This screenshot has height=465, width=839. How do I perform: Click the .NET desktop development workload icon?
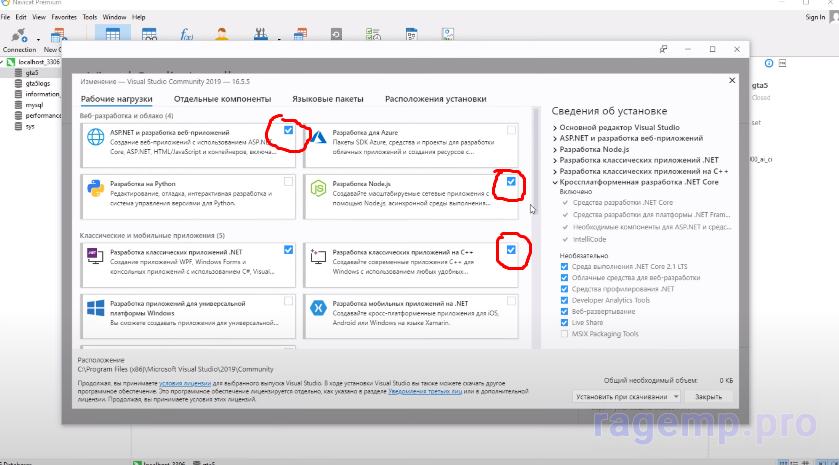click(95, 256)
